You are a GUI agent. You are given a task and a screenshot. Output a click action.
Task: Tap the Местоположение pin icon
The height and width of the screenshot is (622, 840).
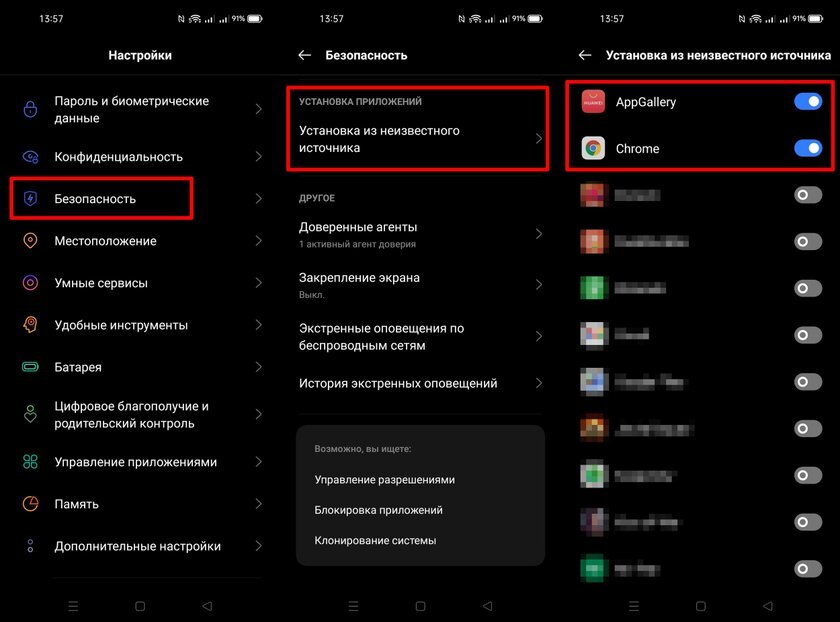coord(31,241)
